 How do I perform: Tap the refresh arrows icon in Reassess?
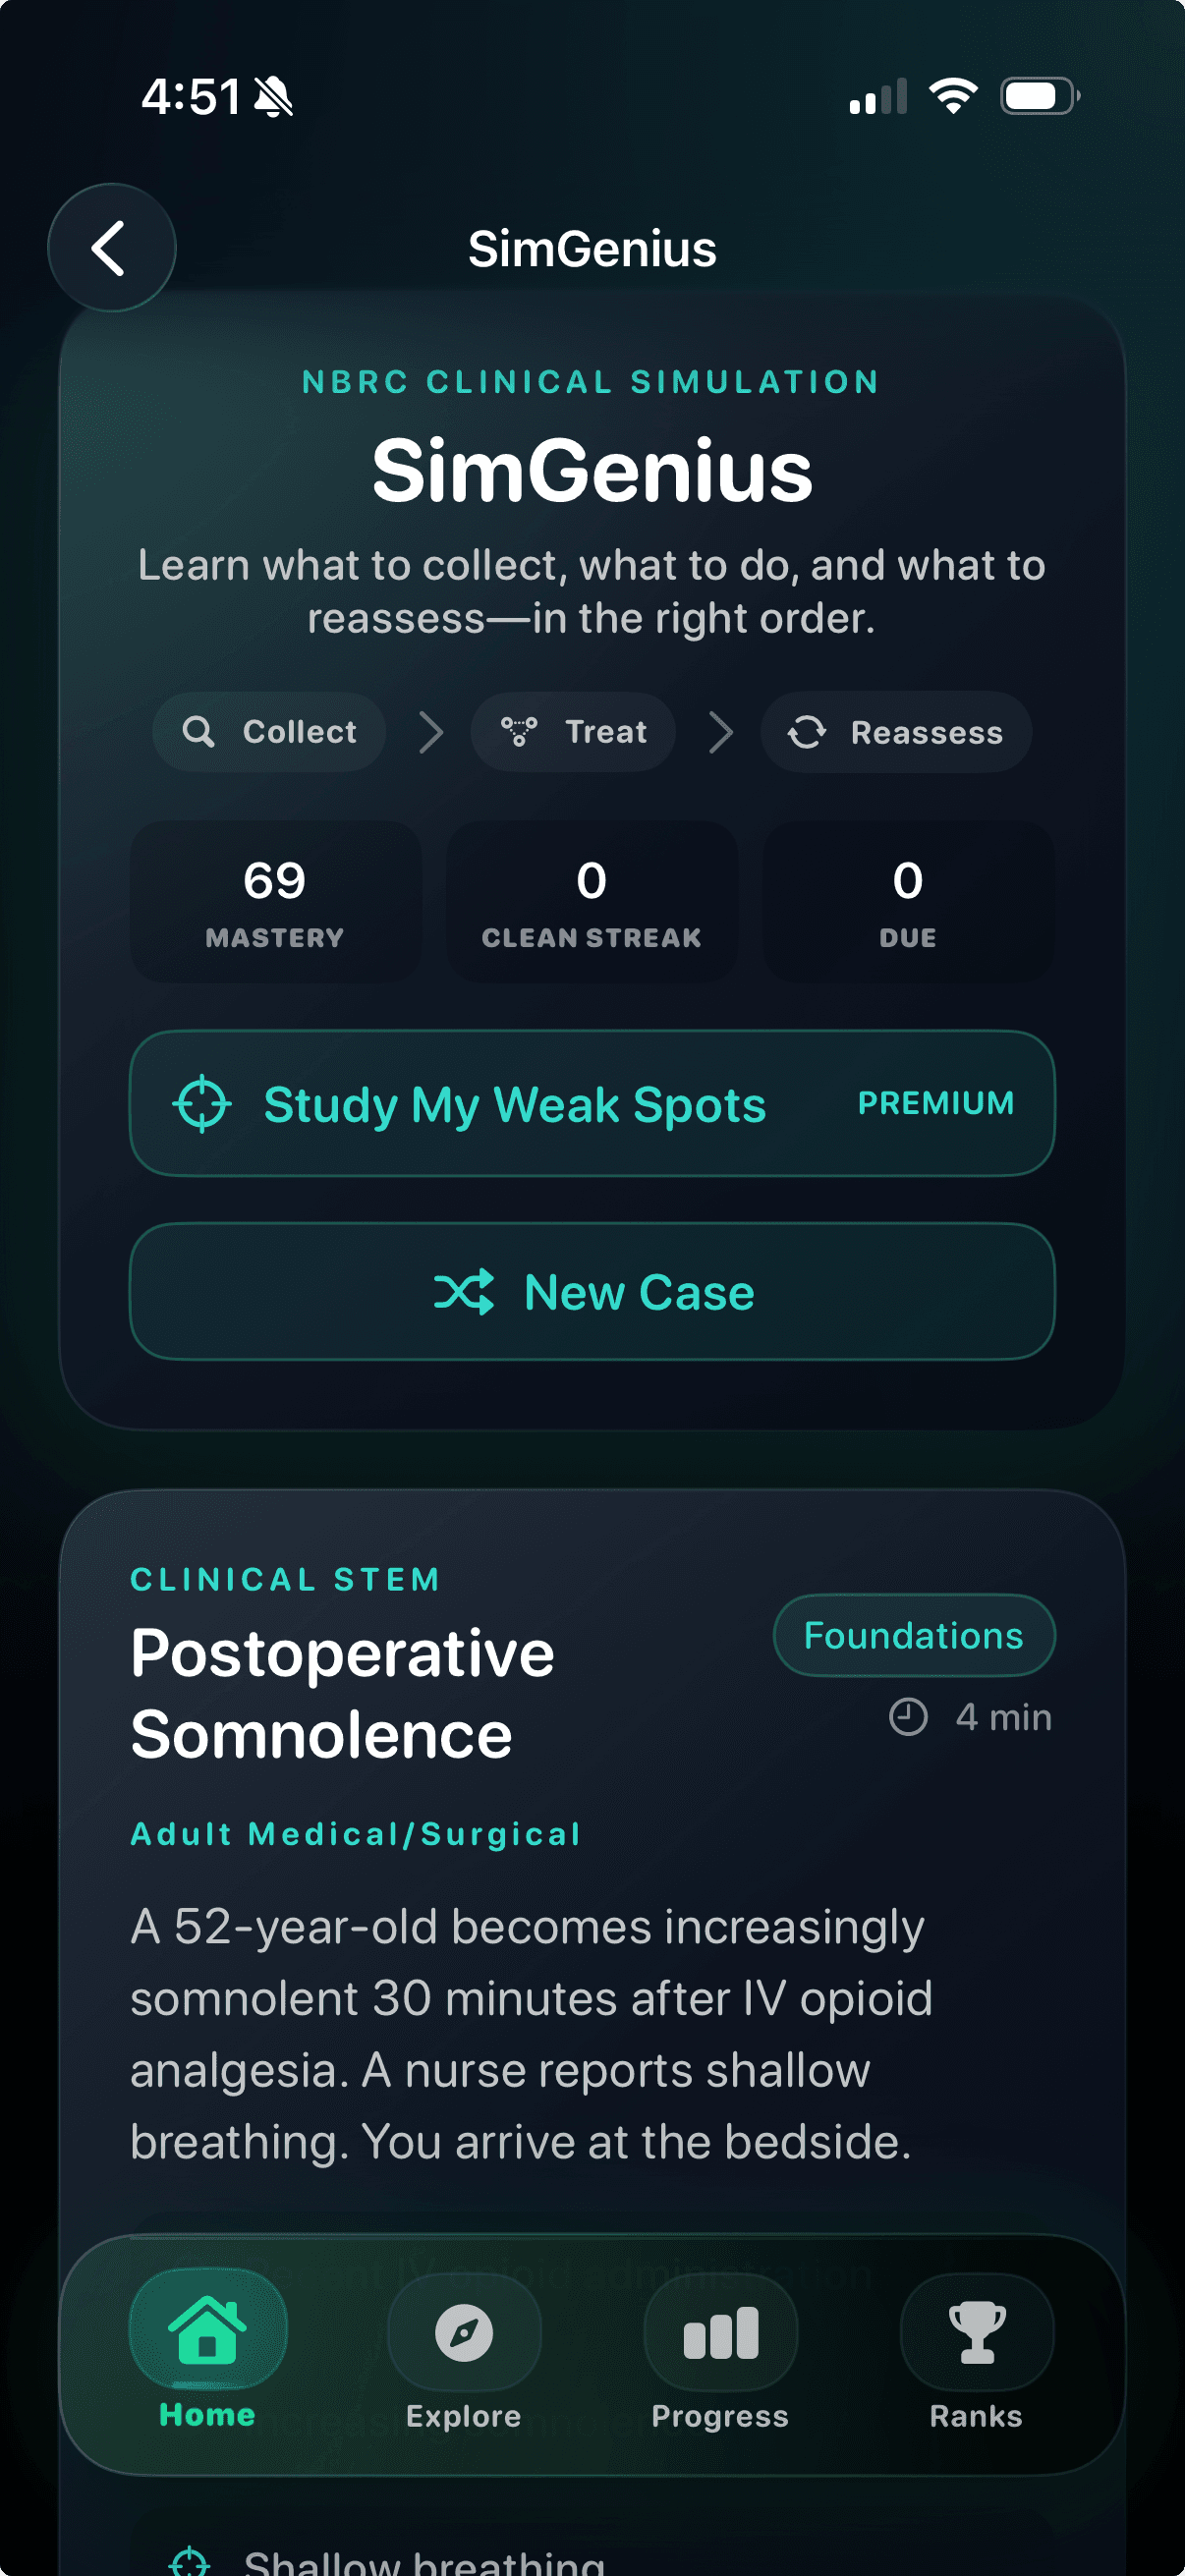[x=807, y=732]
